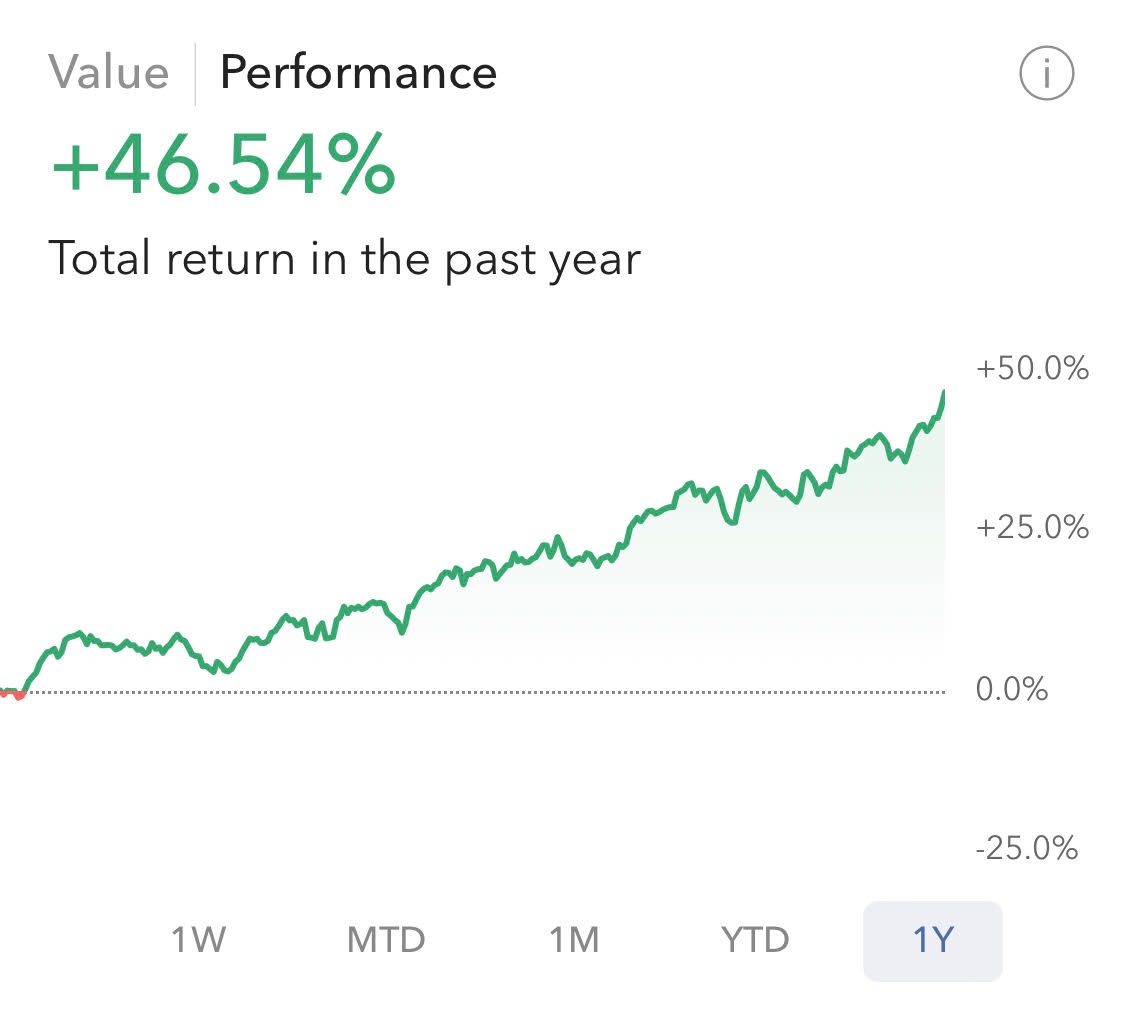Screen dimensions: 1125x1036
Task: Click the divider between Value and Performance
Action: point(195,74)
